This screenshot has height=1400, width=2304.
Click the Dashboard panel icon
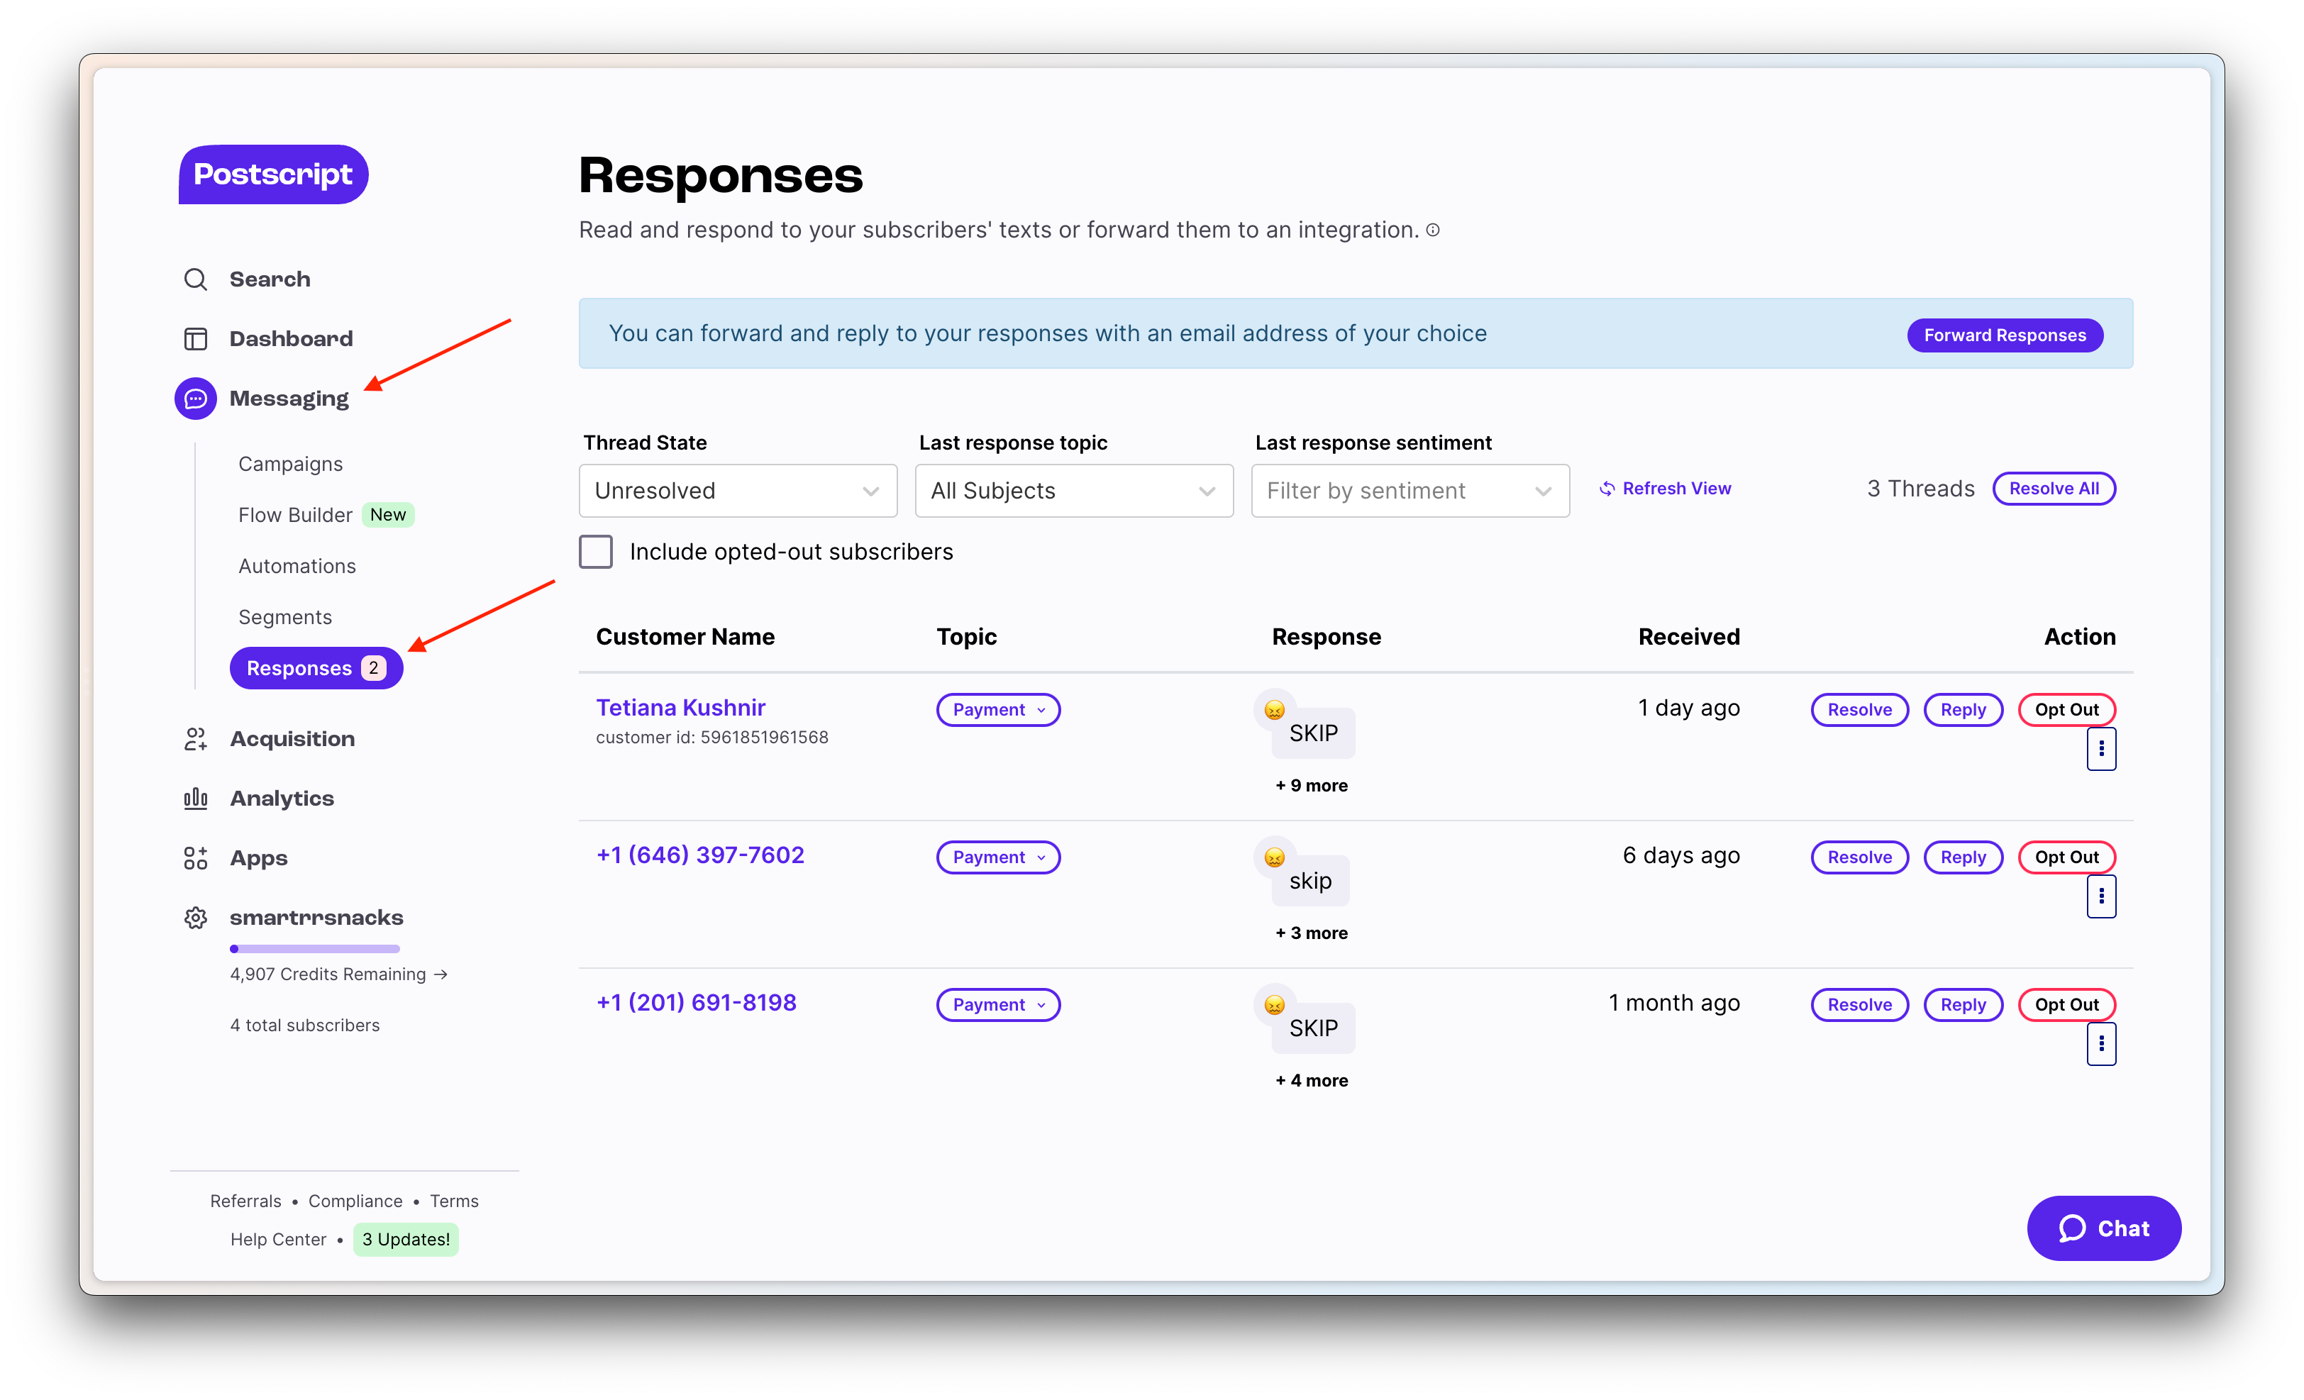[195, 339]
